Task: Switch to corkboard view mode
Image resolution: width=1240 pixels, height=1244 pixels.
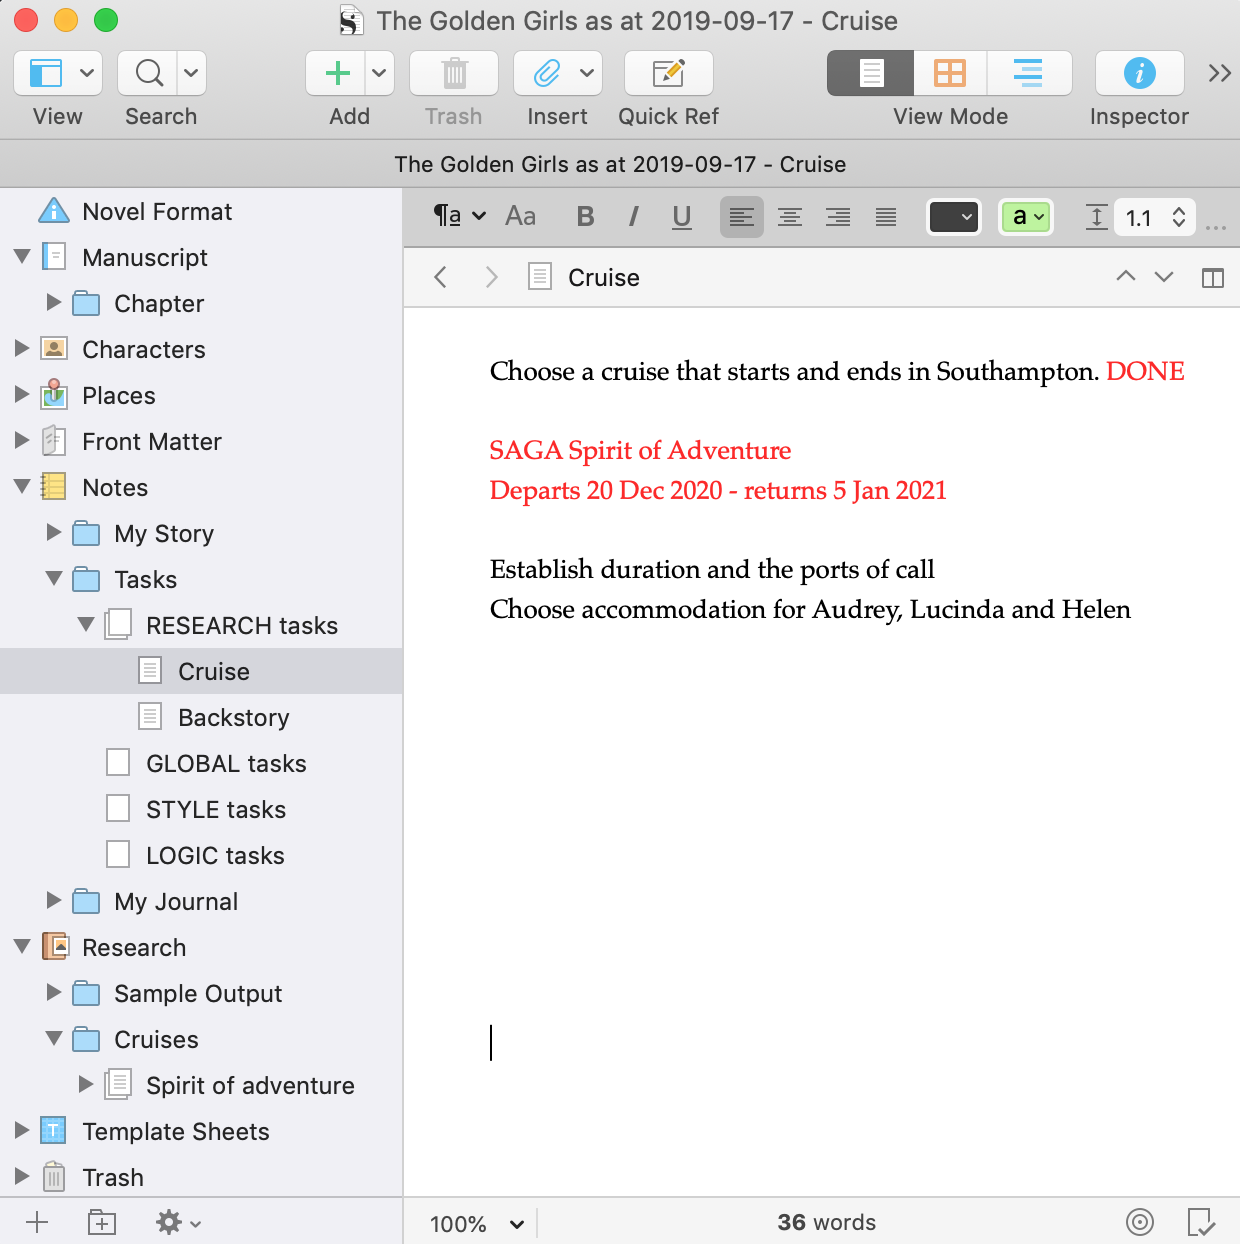Action: [x=950, y=73]
